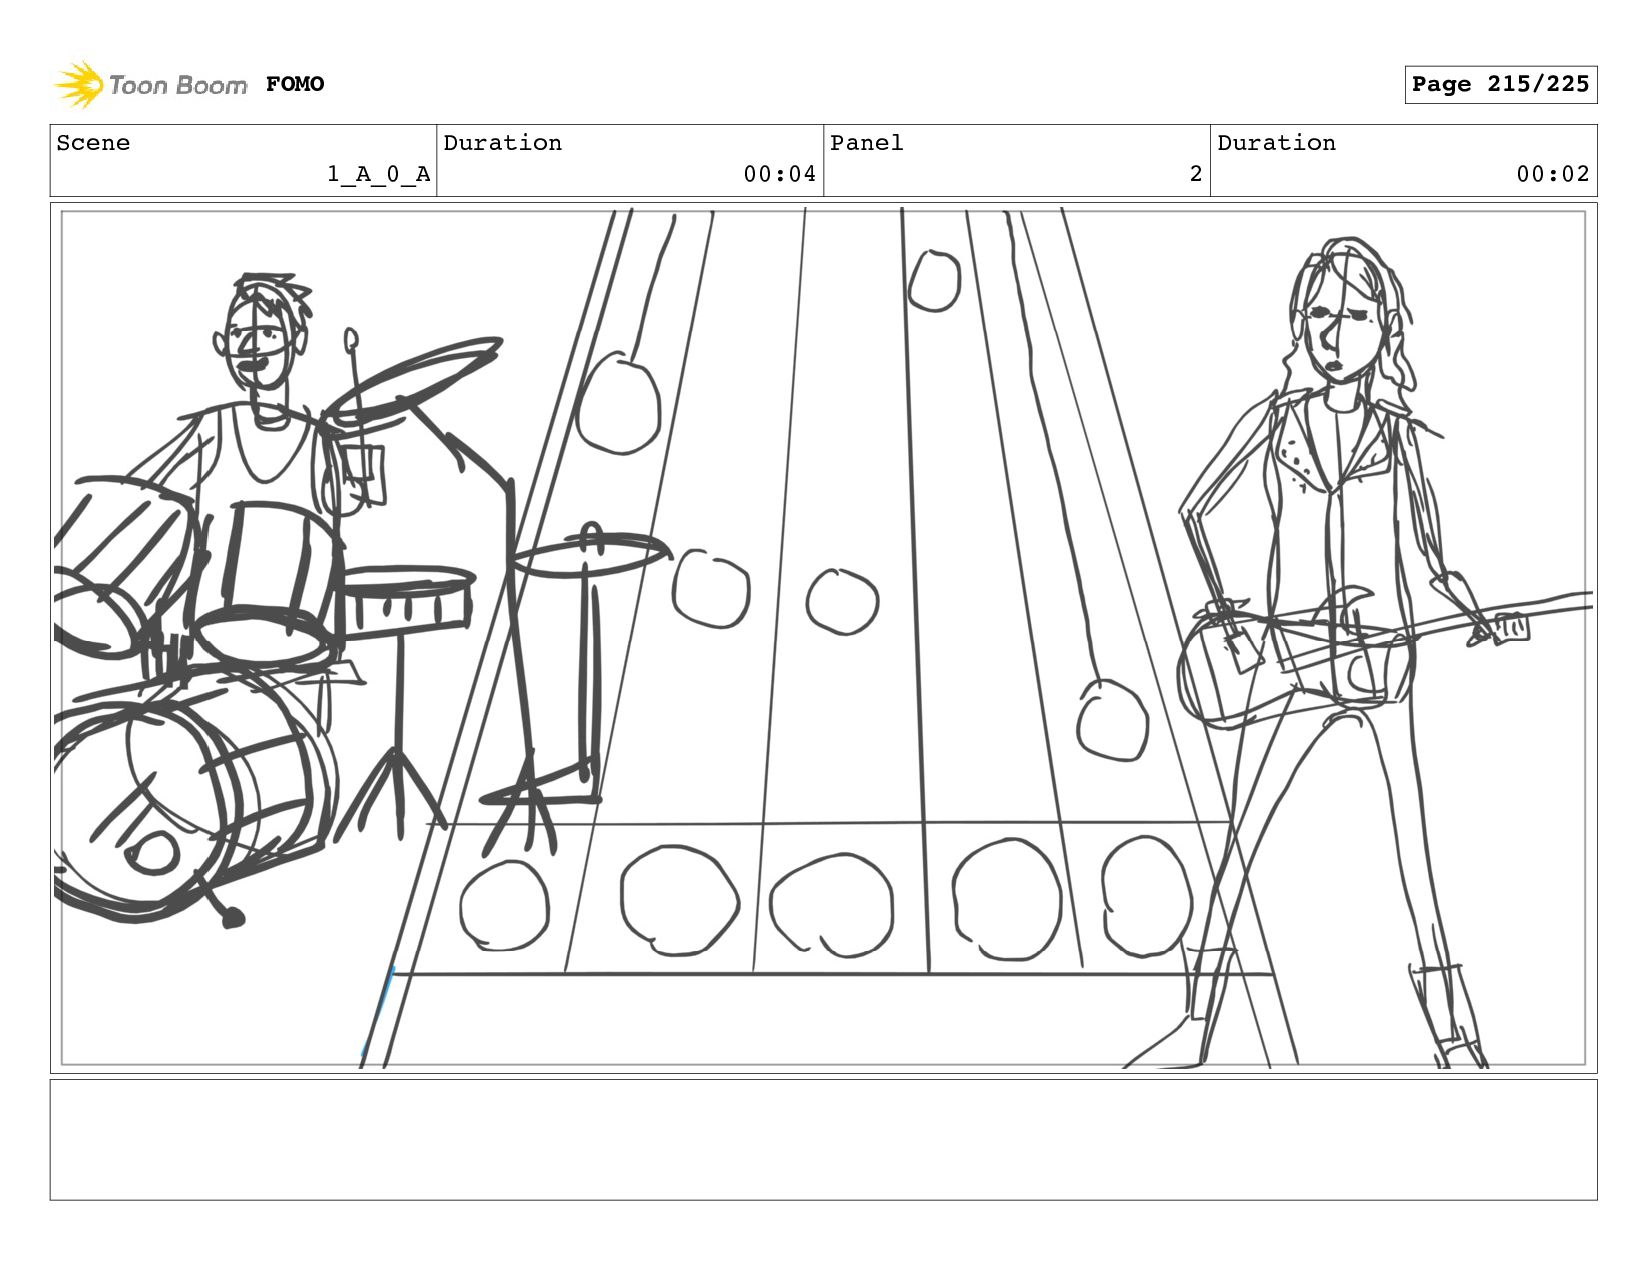Click the Page 215/225 indicator
Screen dimensions: 1650x1275
pos(1500,84)
